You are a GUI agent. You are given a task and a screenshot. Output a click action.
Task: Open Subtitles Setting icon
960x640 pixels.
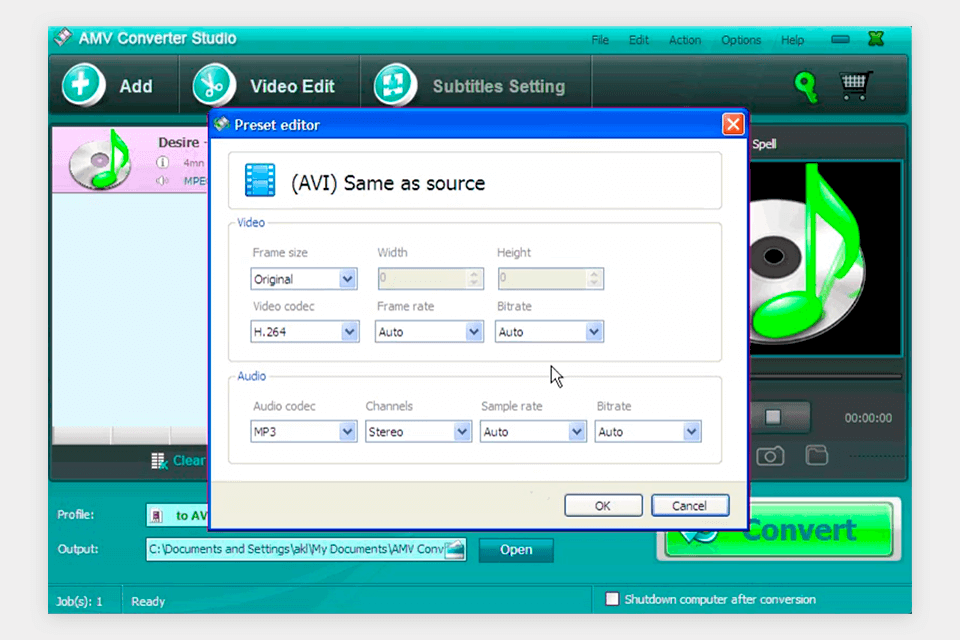[395, 85]
